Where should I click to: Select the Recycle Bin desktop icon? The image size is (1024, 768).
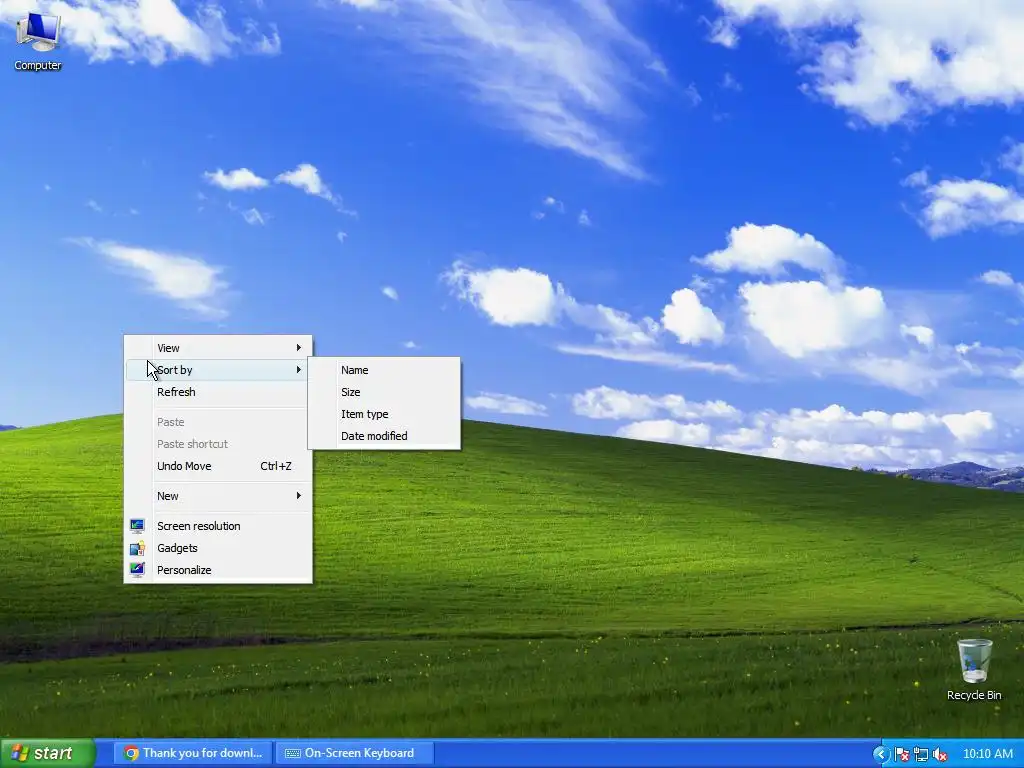click(x=974, y=670)
